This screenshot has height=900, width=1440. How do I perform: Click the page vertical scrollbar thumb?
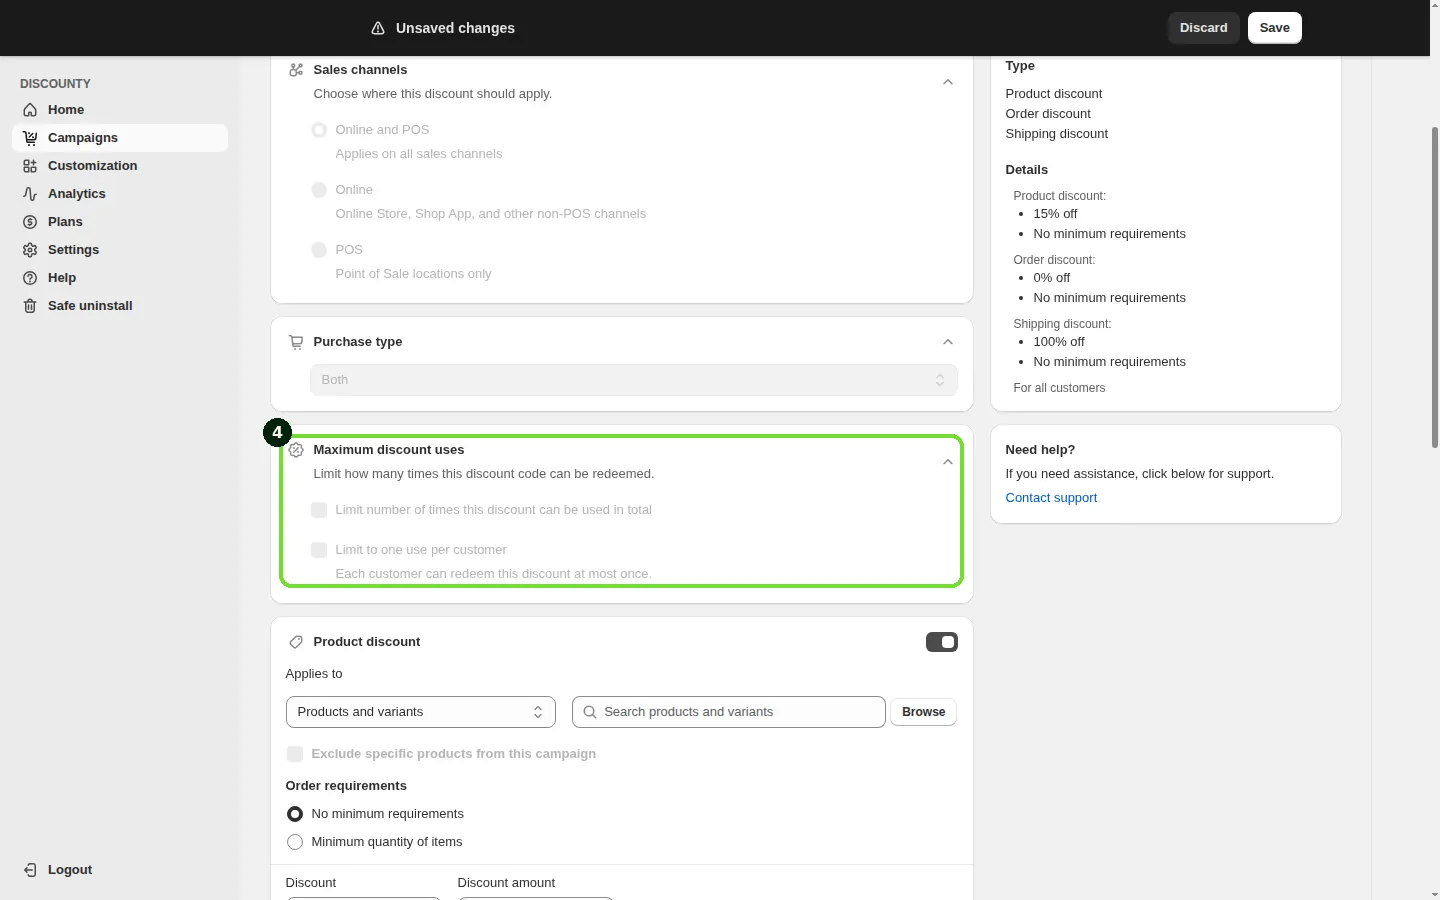[1436, 287]
